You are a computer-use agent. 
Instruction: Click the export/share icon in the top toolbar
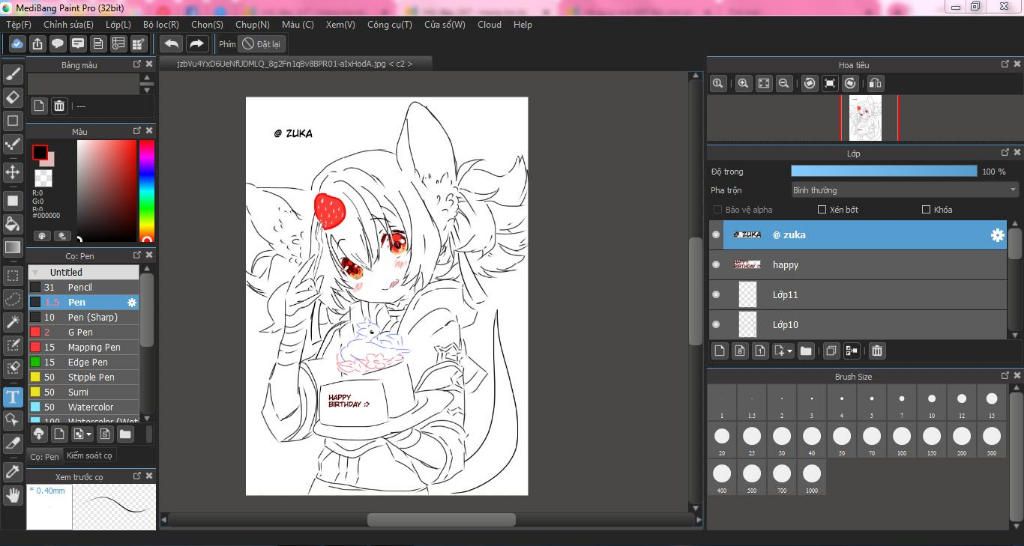[38, 44]
